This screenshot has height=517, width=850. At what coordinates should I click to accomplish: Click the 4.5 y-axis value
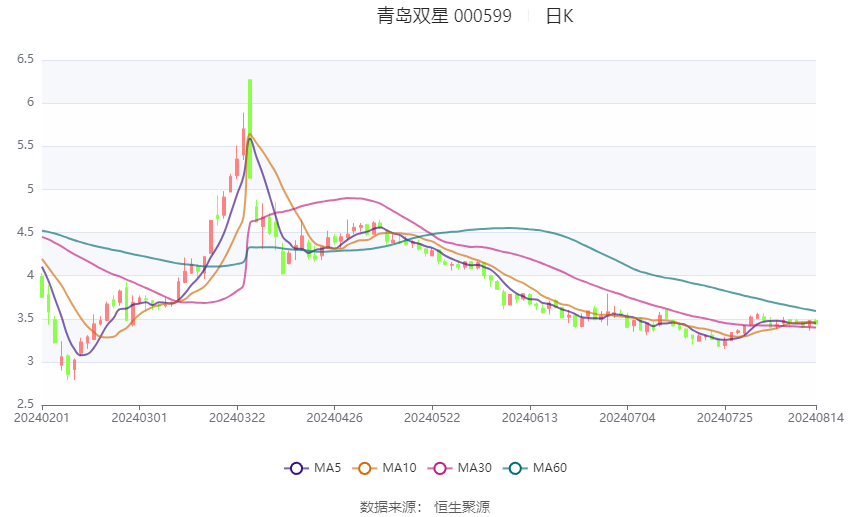[25, 232]
